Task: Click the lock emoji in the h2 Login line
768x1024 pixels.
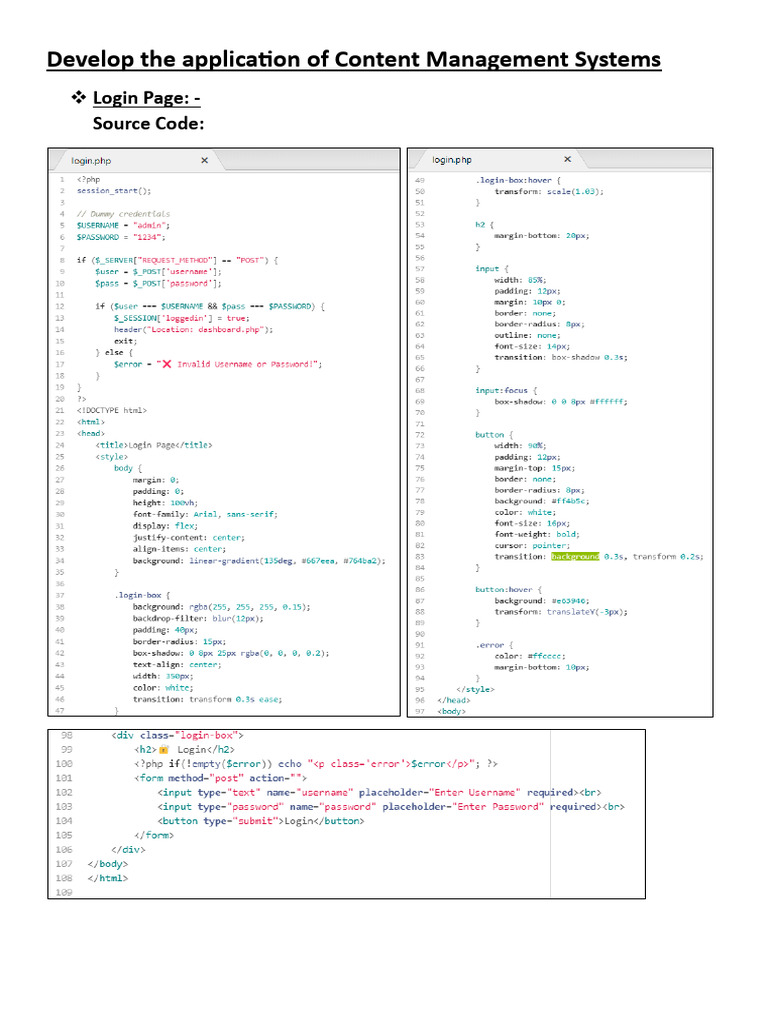Action: [164, 750]
